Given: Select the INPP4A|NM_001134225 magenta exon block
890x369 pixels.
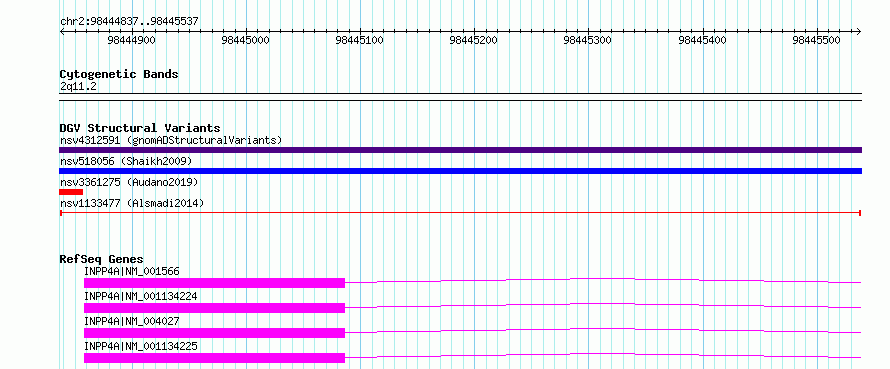Looking at the screenshot, I should (215, 358).
